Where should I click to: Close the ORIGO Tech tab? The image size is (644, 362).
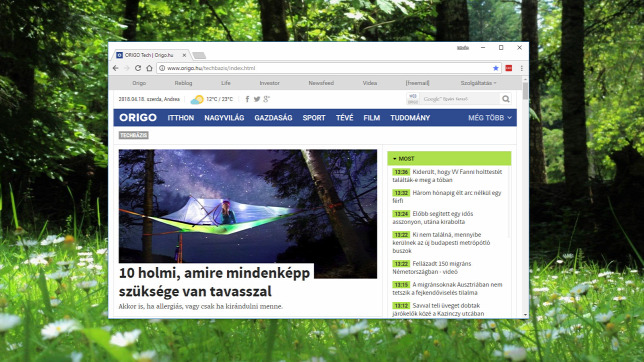pyautogui.click(x=184, y=55)
